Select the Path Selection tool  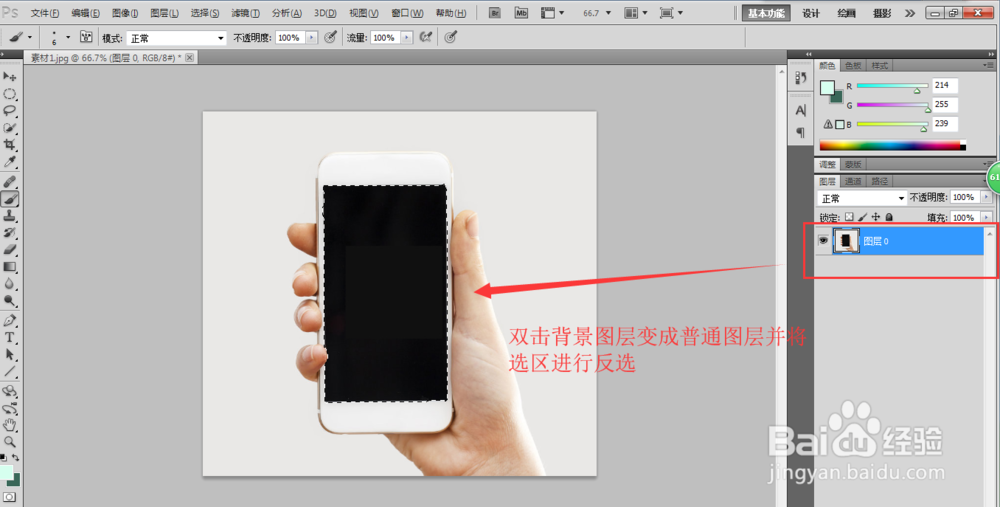[x=10, y=355]
